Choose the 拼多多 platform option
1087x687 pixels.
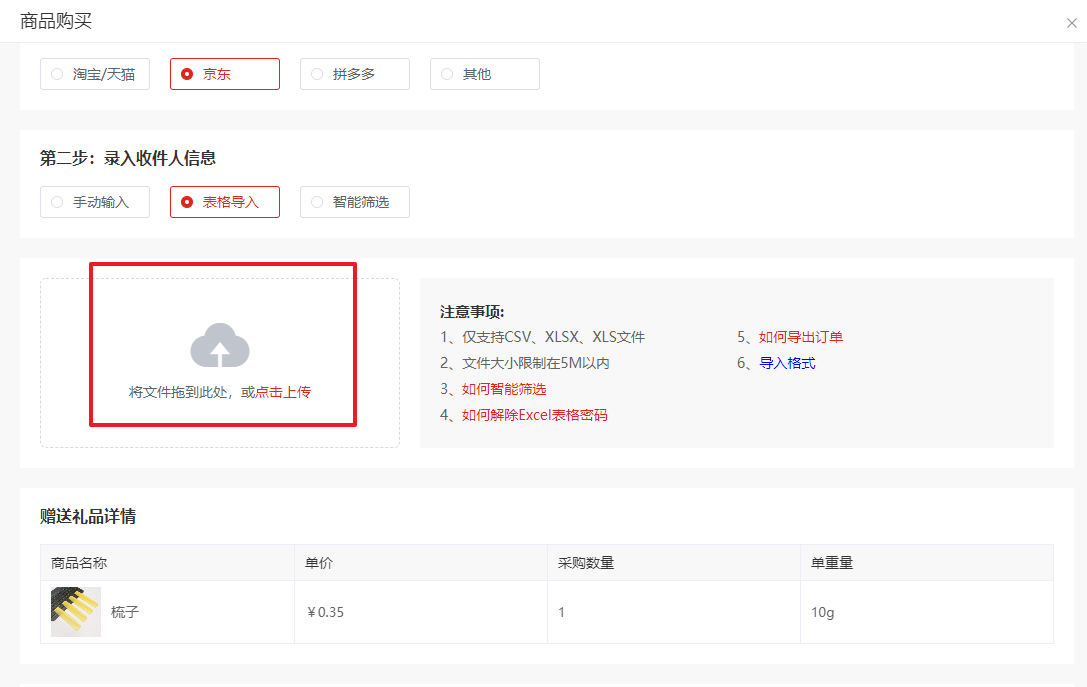tap(355, 74)
